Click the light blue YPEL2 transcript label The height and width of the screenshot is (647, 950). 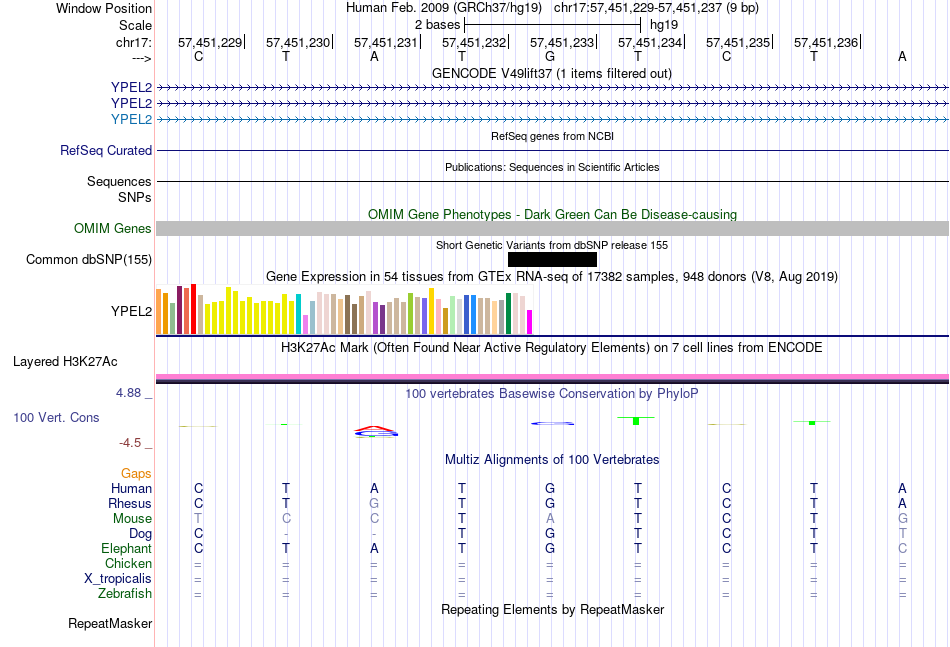(x=131, y=119)
